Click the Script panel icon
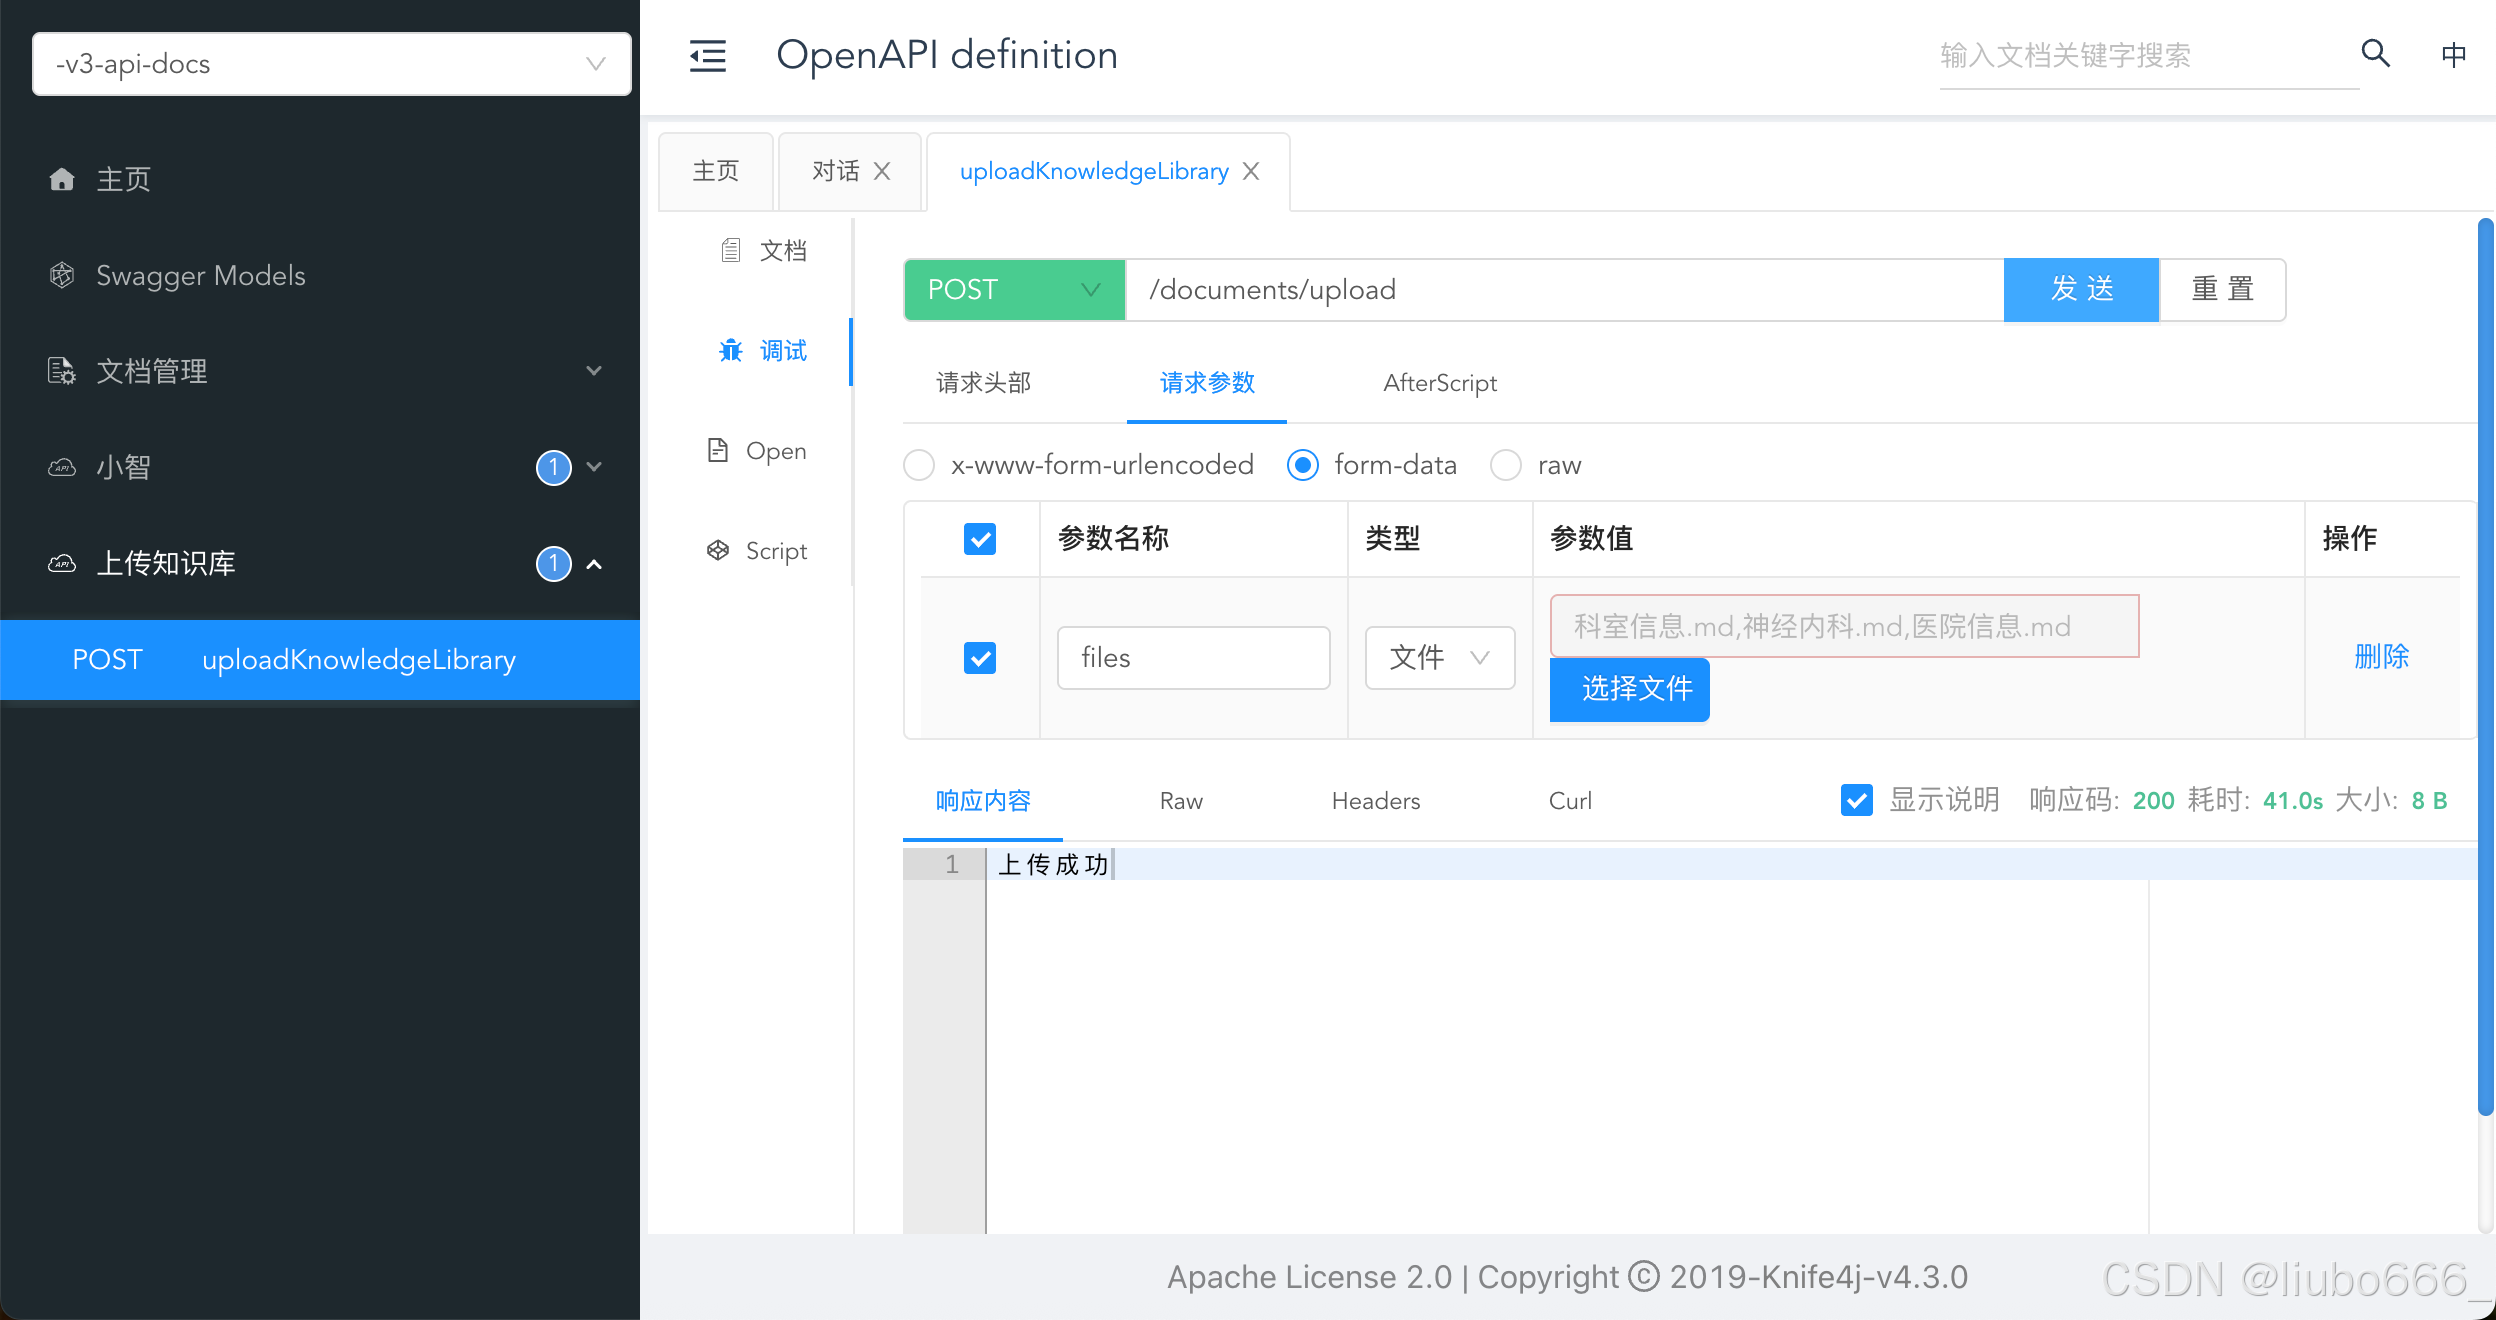This screenshot has height=1320, width=2496. tap(718, 550)
